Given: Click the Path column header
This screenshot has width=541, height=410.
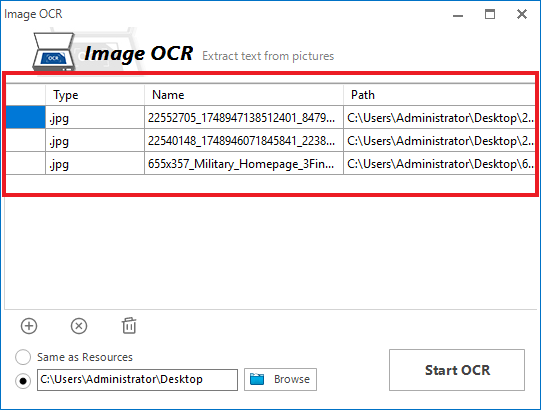Looking at the screenshot, I should tap(440, 95).
